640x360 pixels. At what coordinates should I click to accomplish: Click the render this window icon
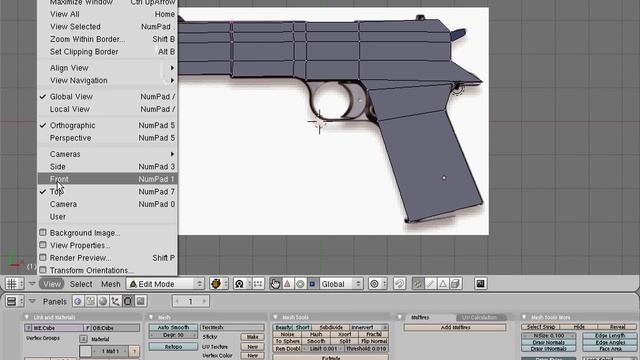(x=480, y=284)
